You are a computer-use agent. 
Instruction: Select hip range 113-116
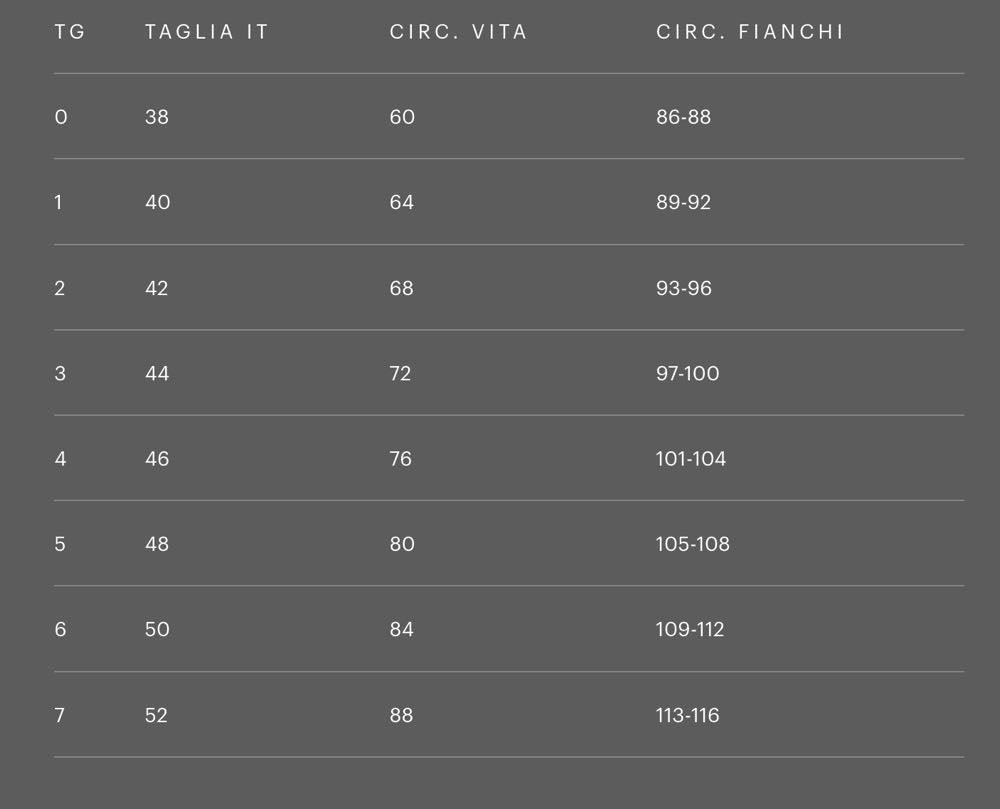(x=688, y=715)
